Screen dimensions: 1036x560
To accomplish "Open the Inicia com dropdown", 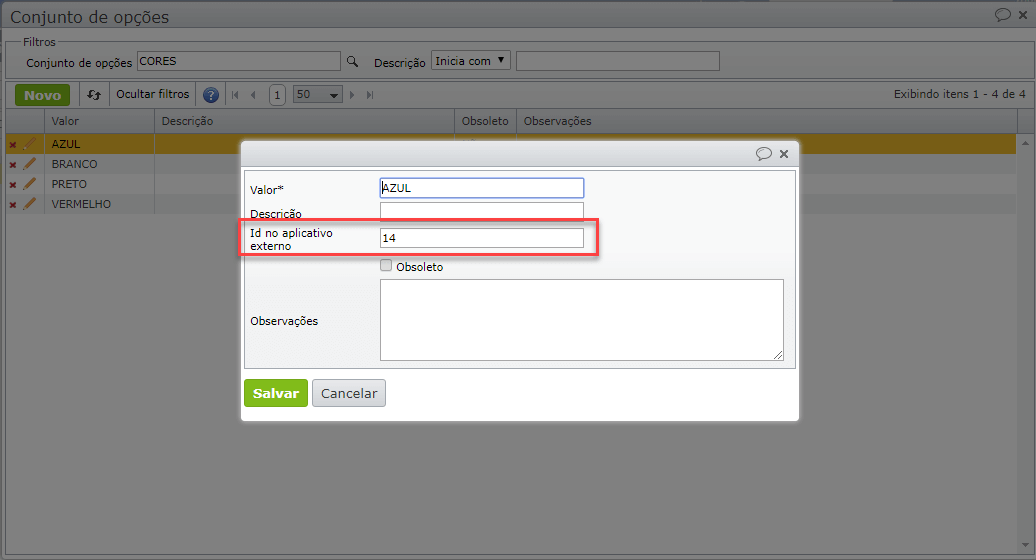I will tap(470, 61).
